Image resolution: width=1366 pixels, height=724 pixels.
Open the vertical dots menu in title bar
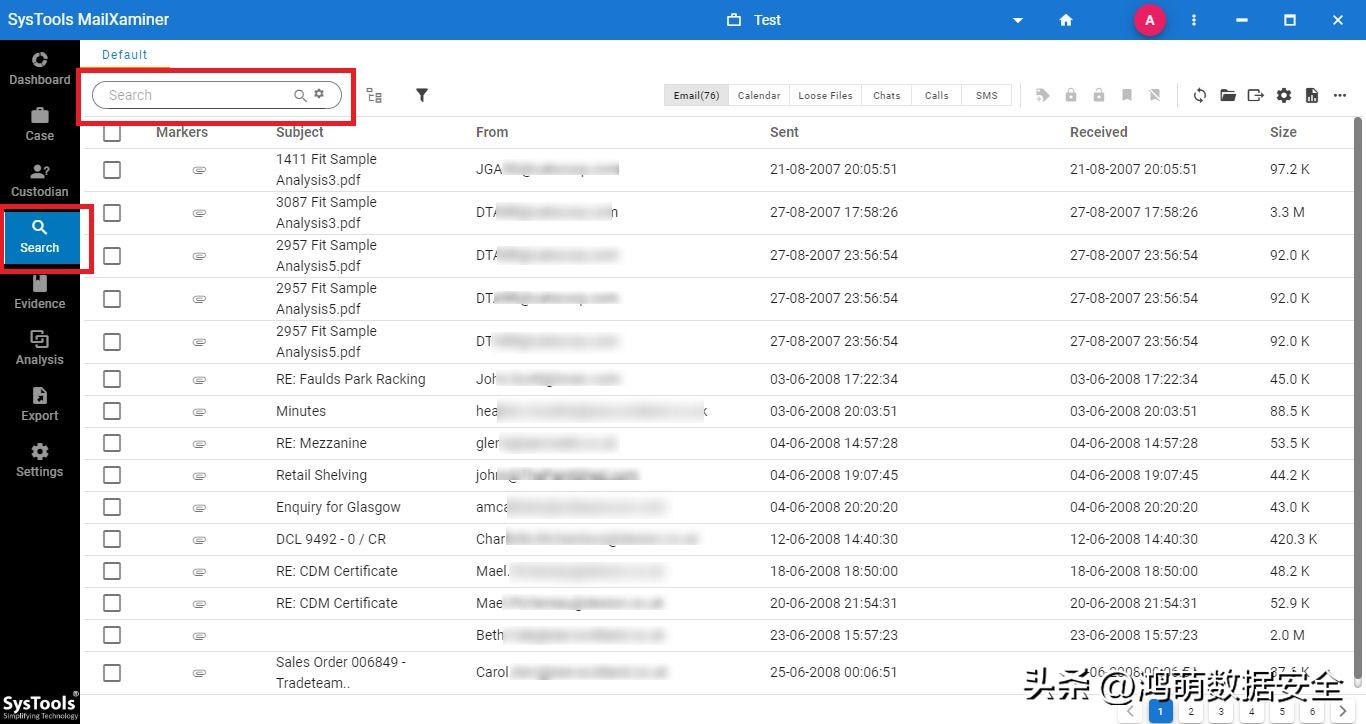(x=1194, y=20)
